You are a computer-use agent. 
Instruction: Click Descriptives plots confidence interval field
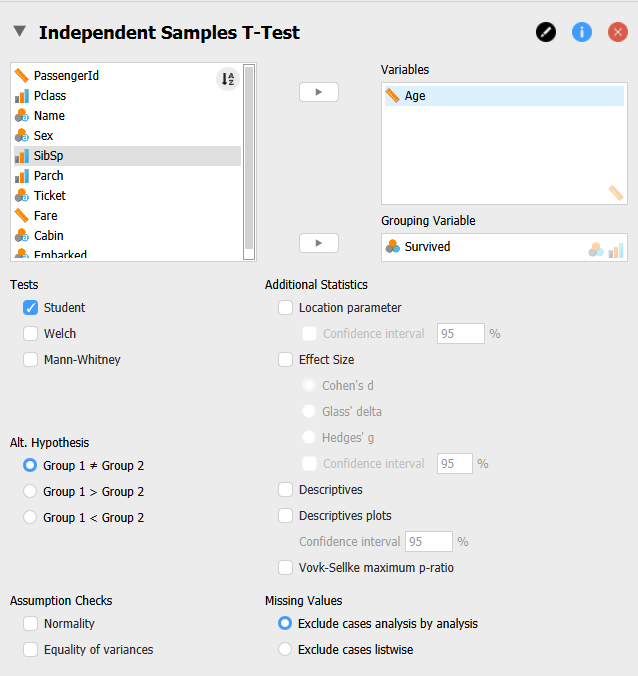tap(428, 542)
